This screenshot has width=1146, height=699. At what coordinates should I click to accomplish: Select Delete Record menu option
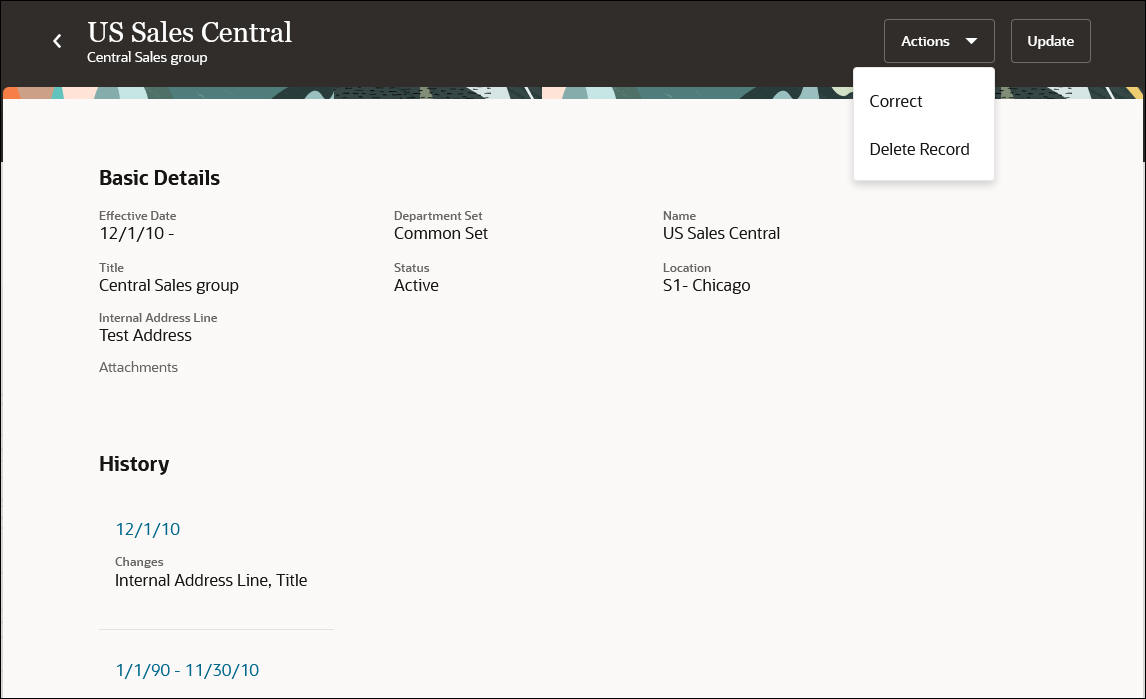pos(919,149)
